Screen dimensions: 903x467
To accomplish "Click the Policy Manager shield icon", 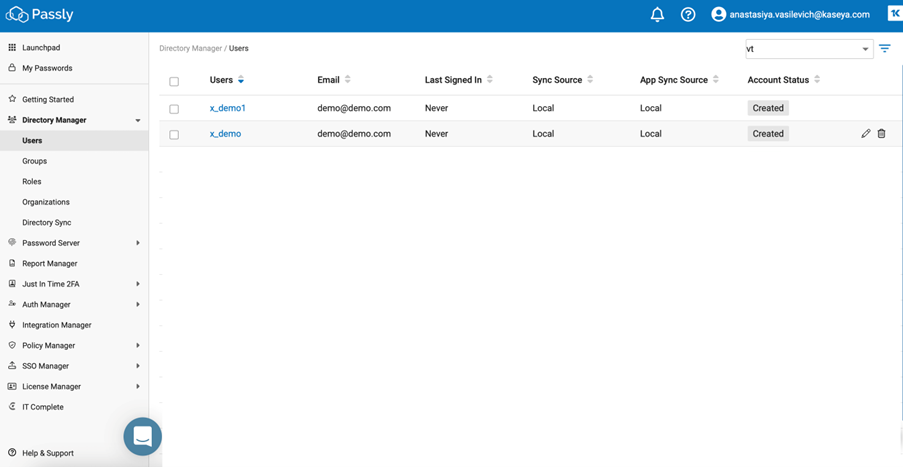I will pos(12,345).
